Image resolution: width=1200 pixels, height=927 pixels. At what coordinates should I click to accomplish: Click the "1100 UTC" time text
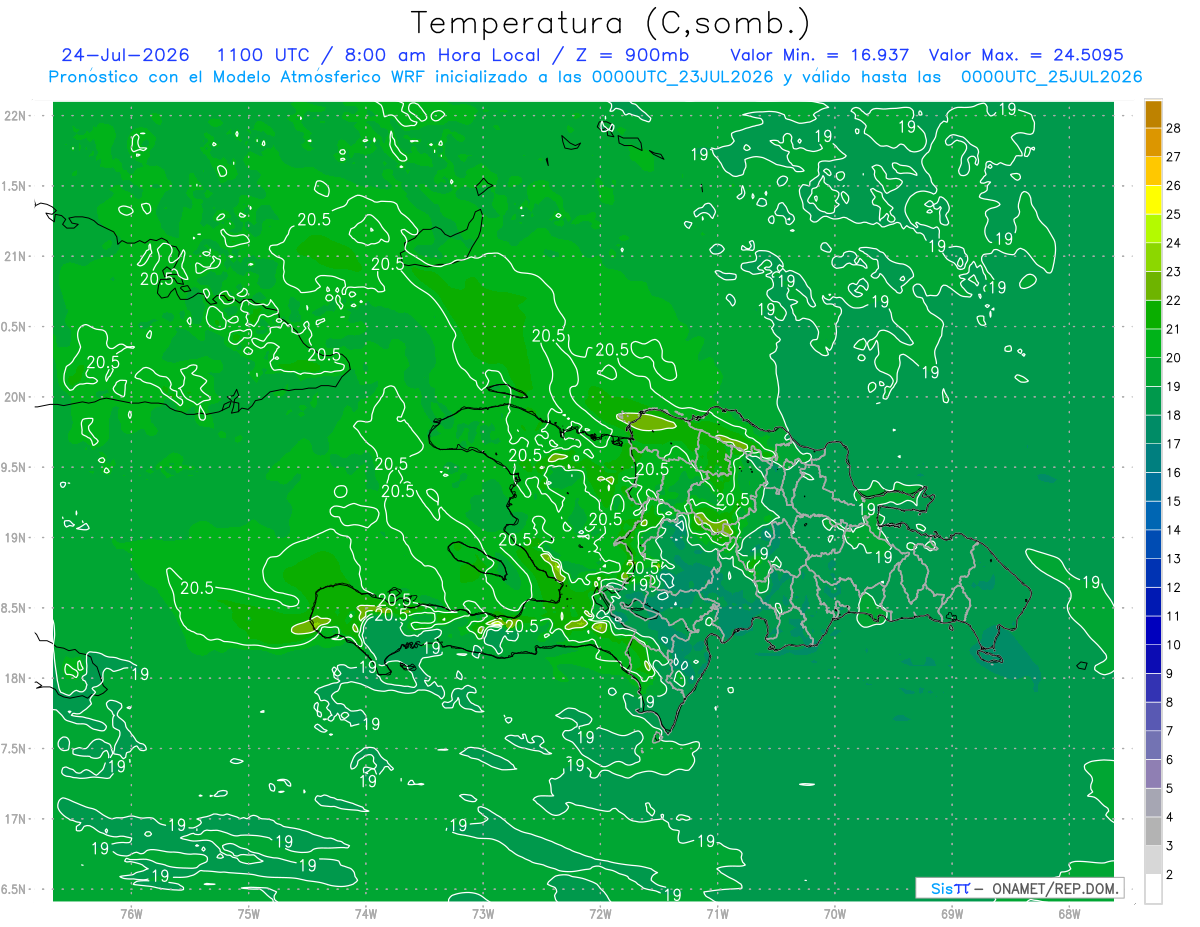click(x=266, y=55)
